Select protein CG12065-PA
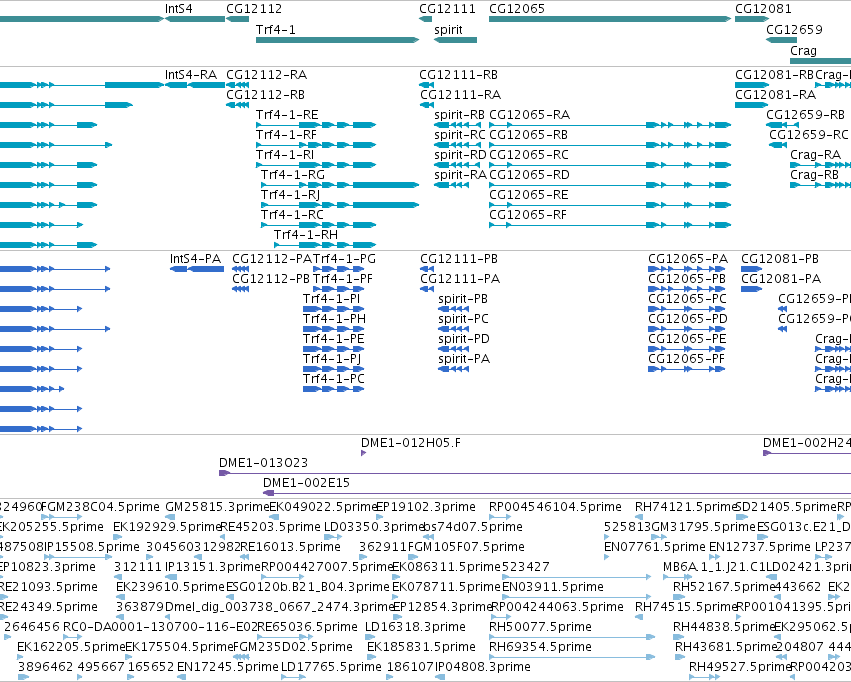 click(x=687, y=269)
